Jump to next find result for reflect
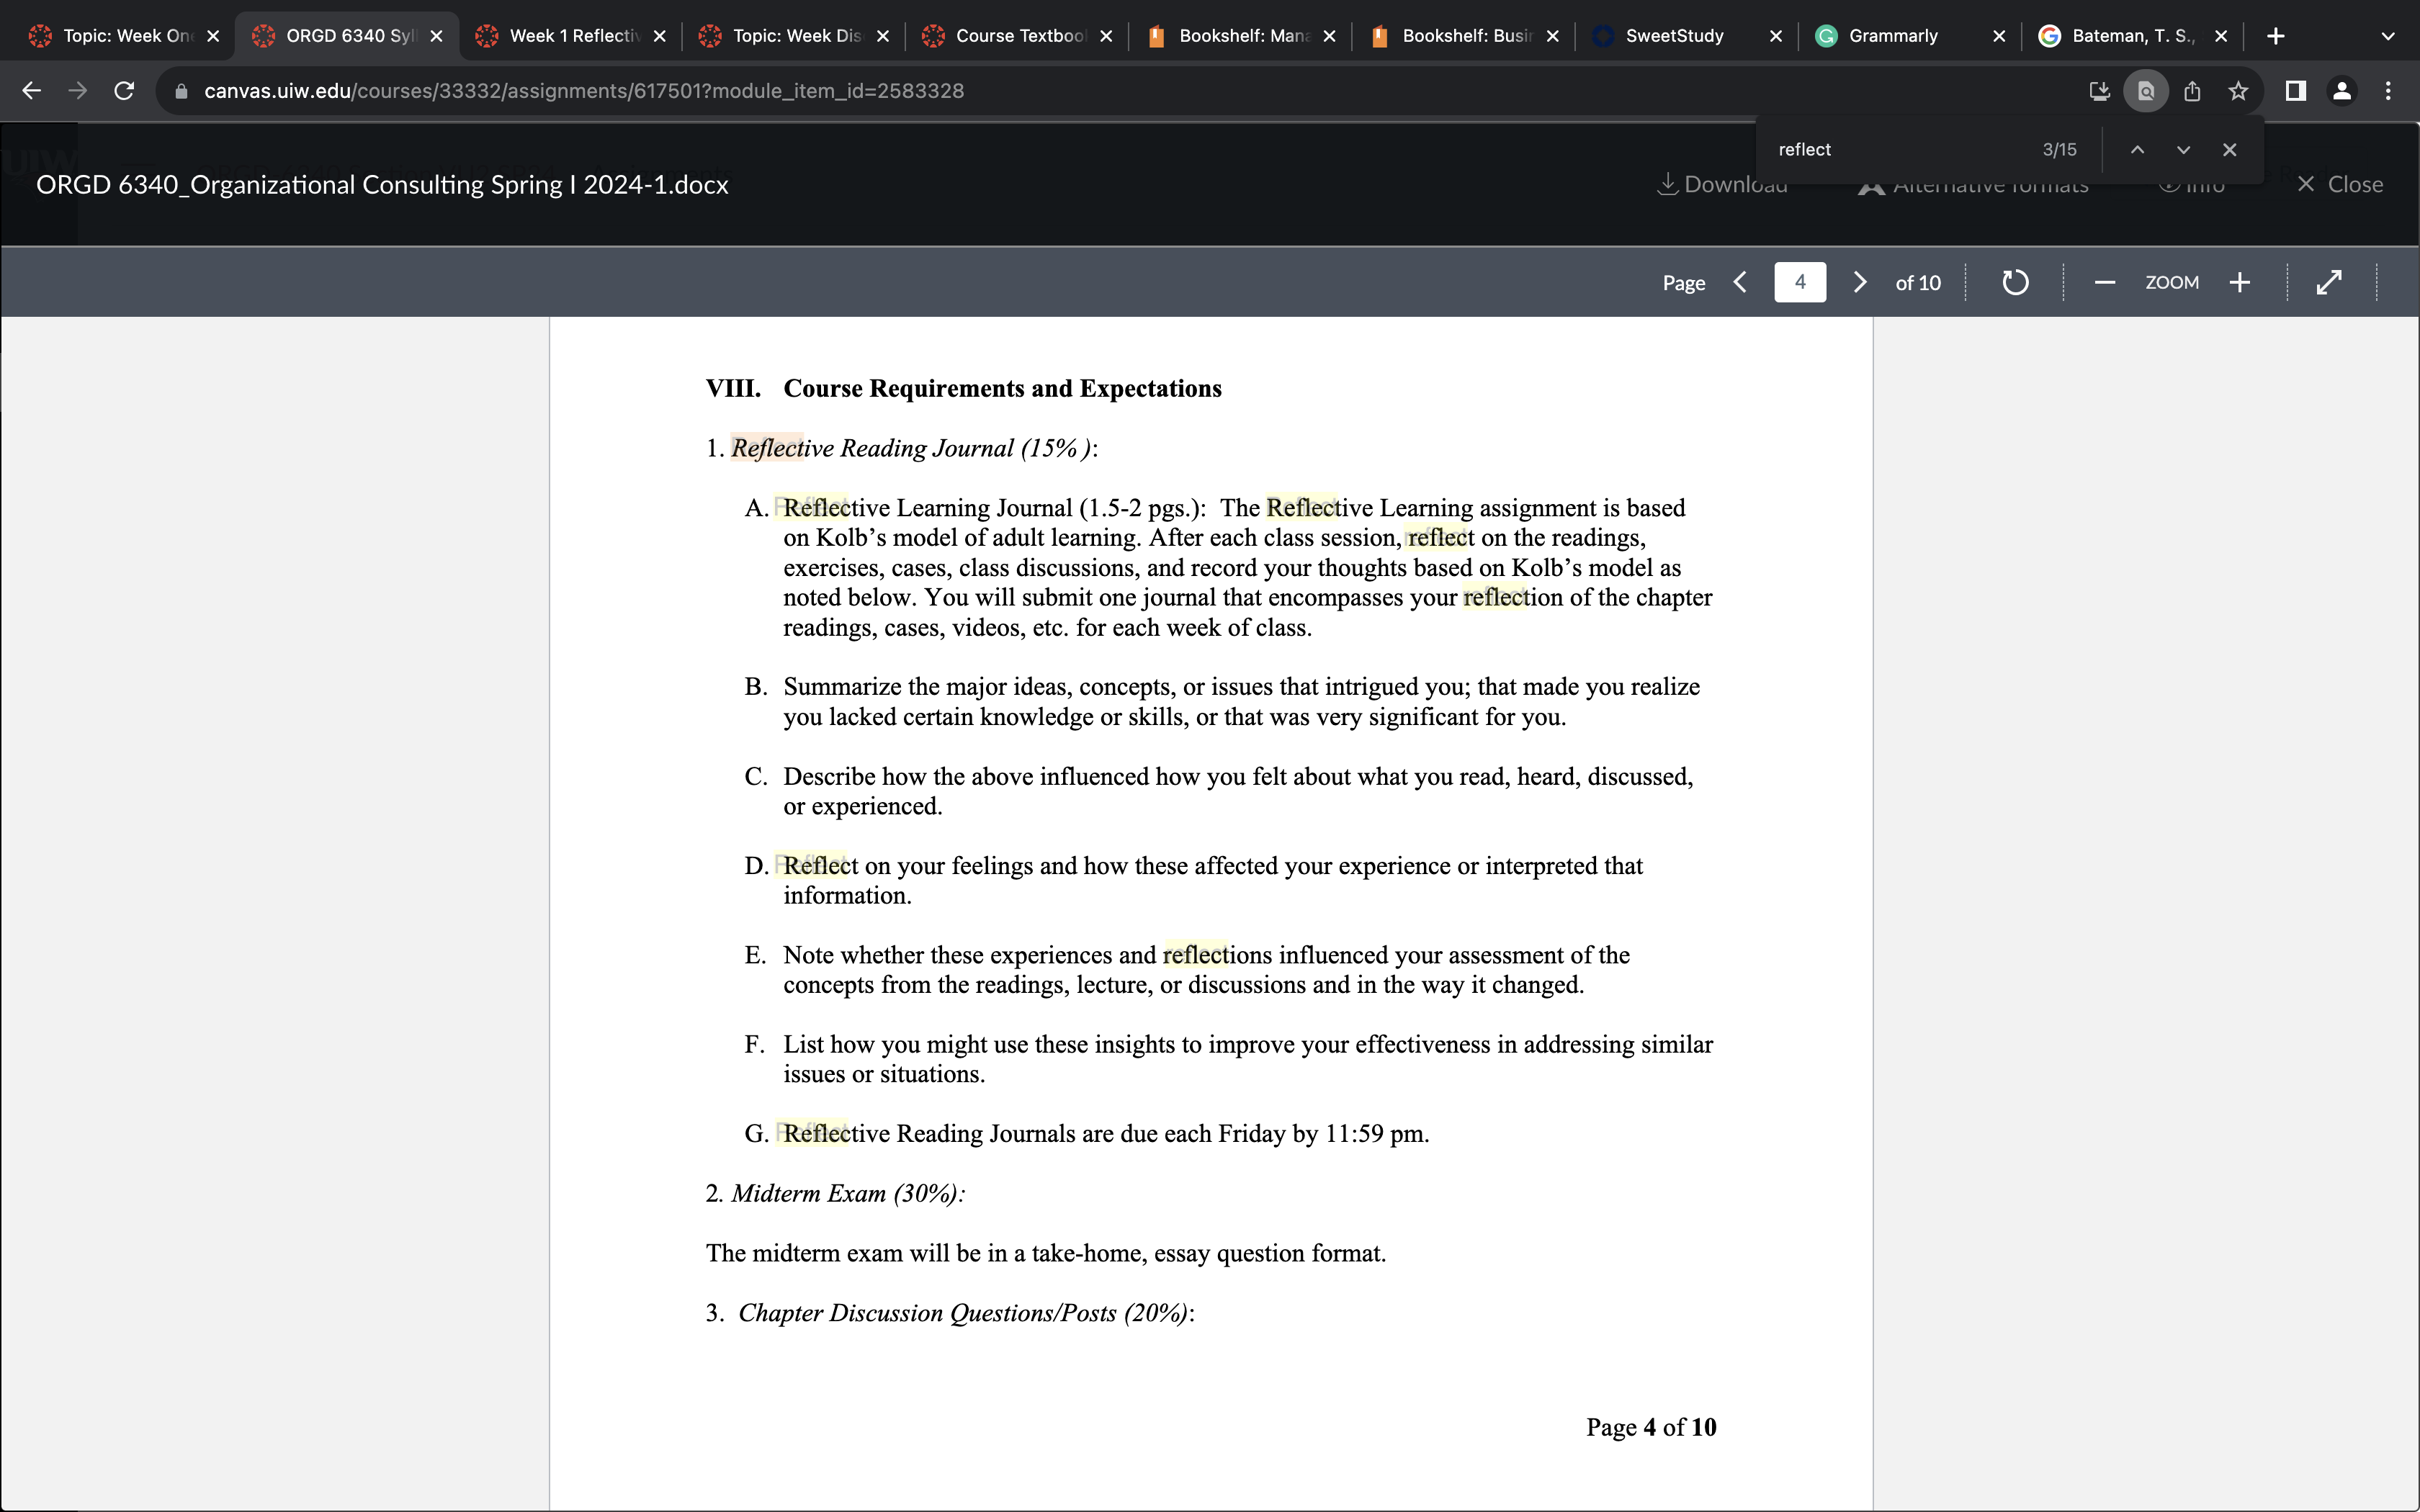 2183,150
